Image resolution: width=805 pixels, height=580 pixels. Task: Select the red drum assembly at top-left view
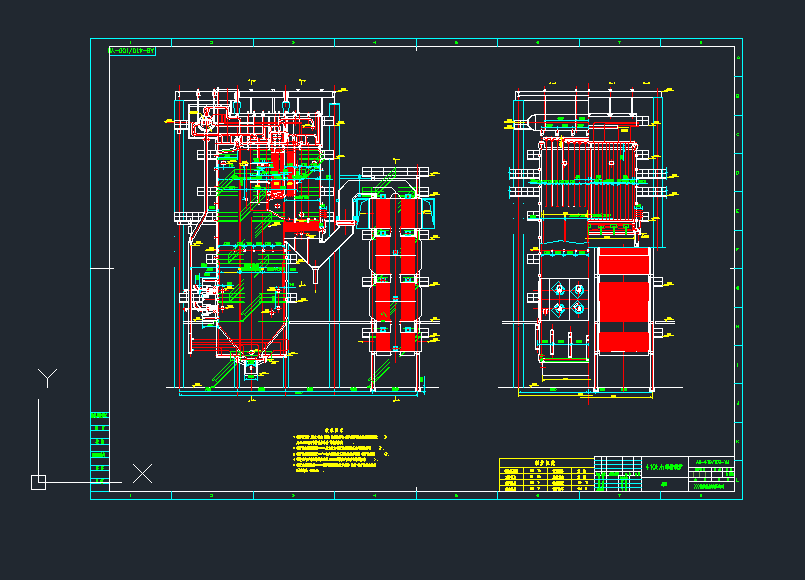(204, 123)
